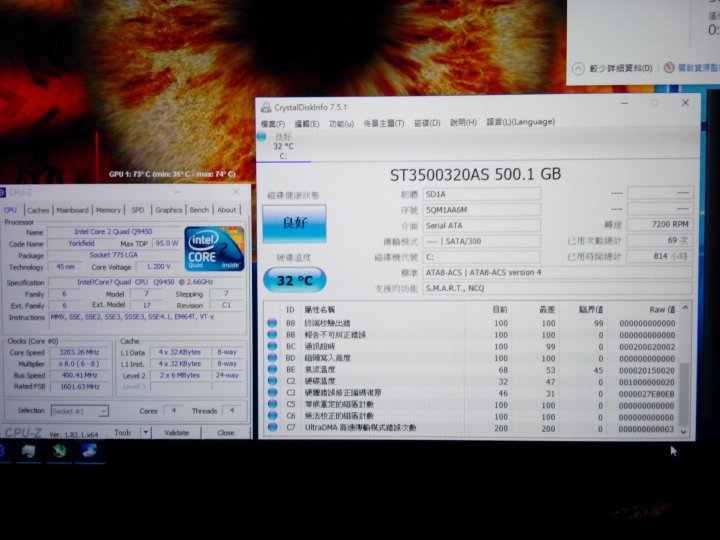Click raw value 0000027E80EB in C3 row

click(x=647, y=394)
